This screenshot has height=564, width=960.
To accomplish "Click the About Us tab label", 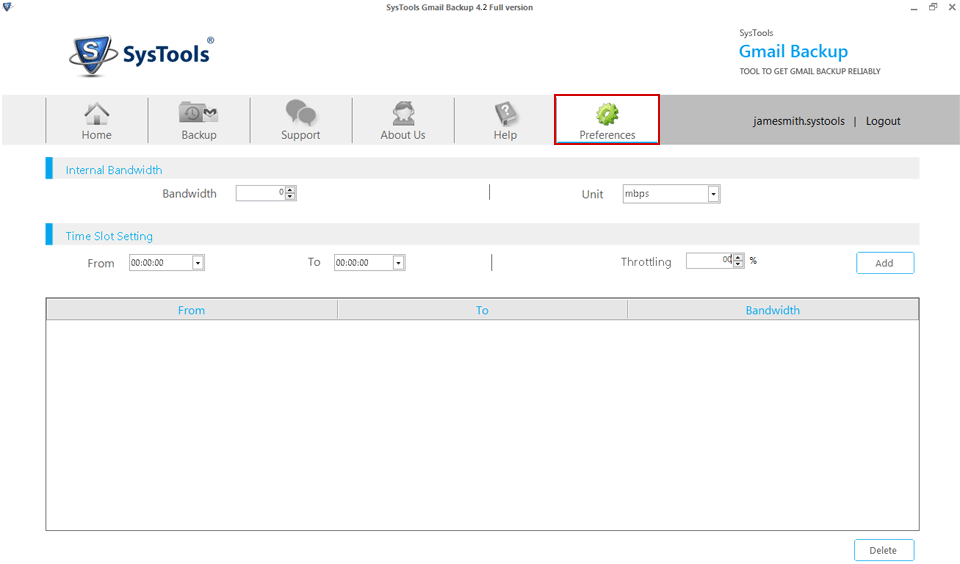I will tap(403, 135).
